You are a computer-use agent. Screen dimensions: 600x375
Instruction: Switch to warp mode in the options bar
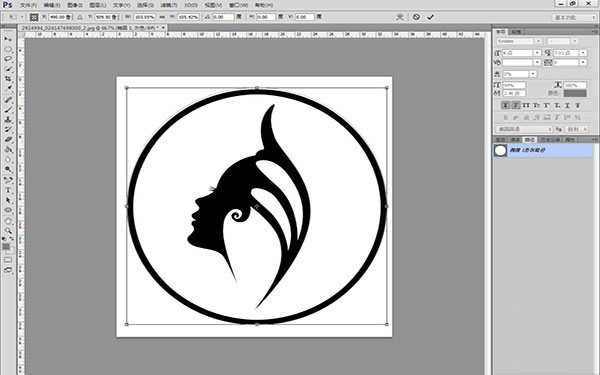[x=400, y=17]
